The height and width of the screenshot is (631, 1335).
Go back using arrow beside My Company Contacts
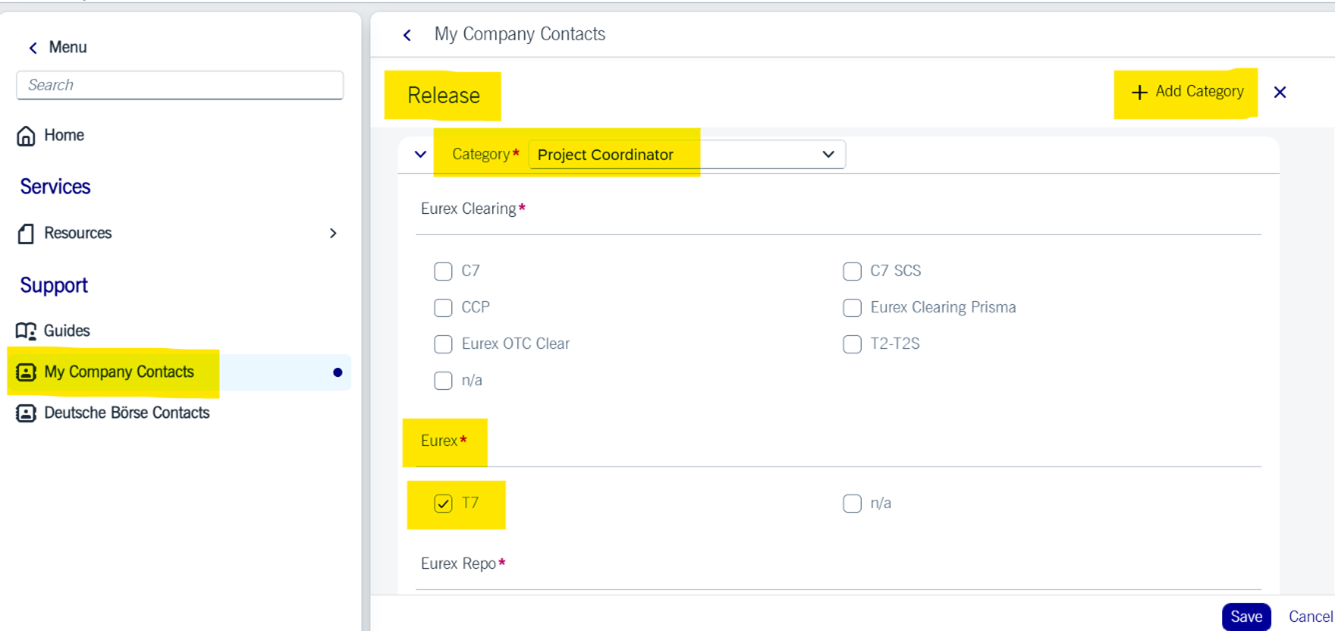407,35
